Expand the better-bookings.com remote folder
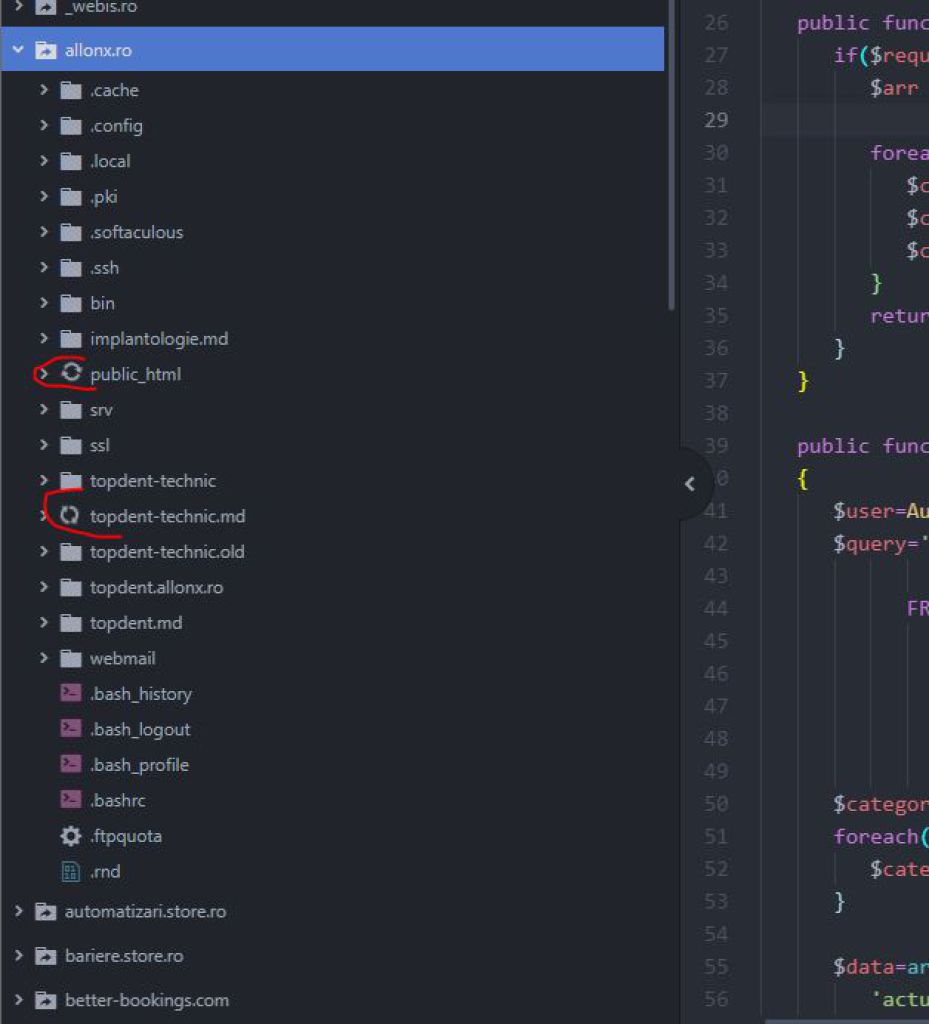929x1024 pixels. 18,1000
